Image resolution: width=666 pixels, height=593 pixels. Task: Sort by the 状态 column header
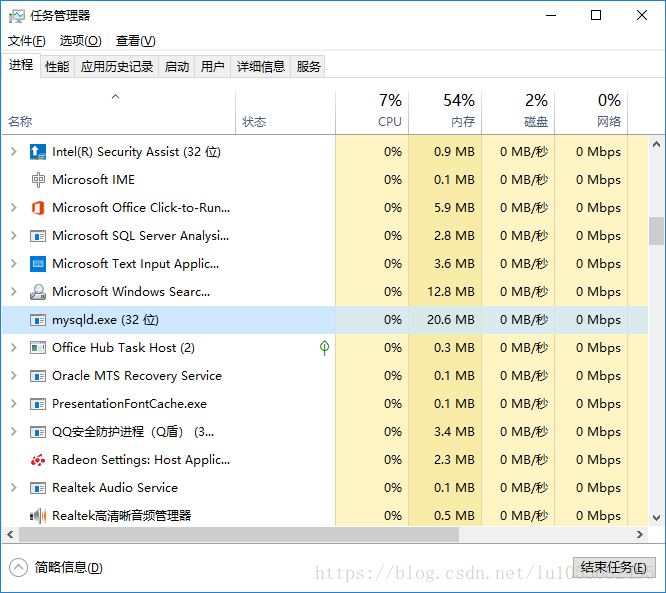[285, 113]
